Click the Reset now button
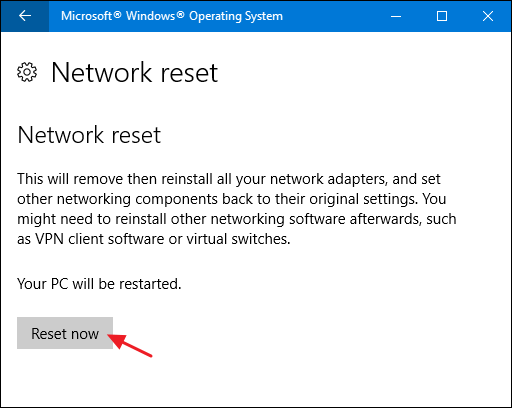This screenshot has height=408, width=512. pos(65,333)
